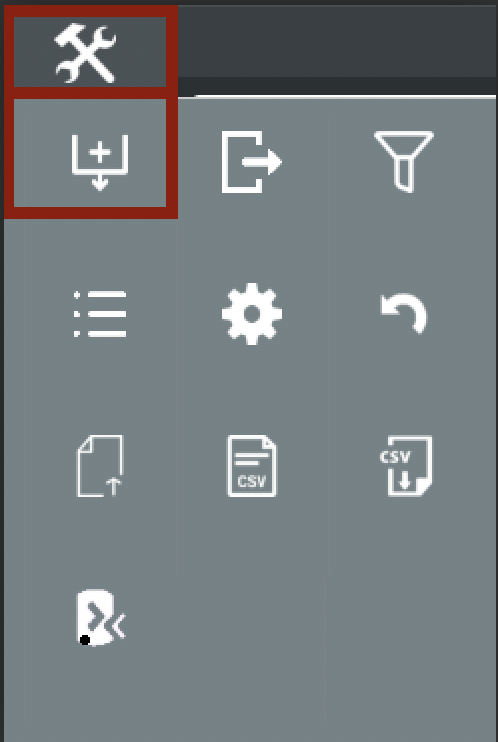
Task: Open the hammer and wrench tools tab
Action: [90, 52]
